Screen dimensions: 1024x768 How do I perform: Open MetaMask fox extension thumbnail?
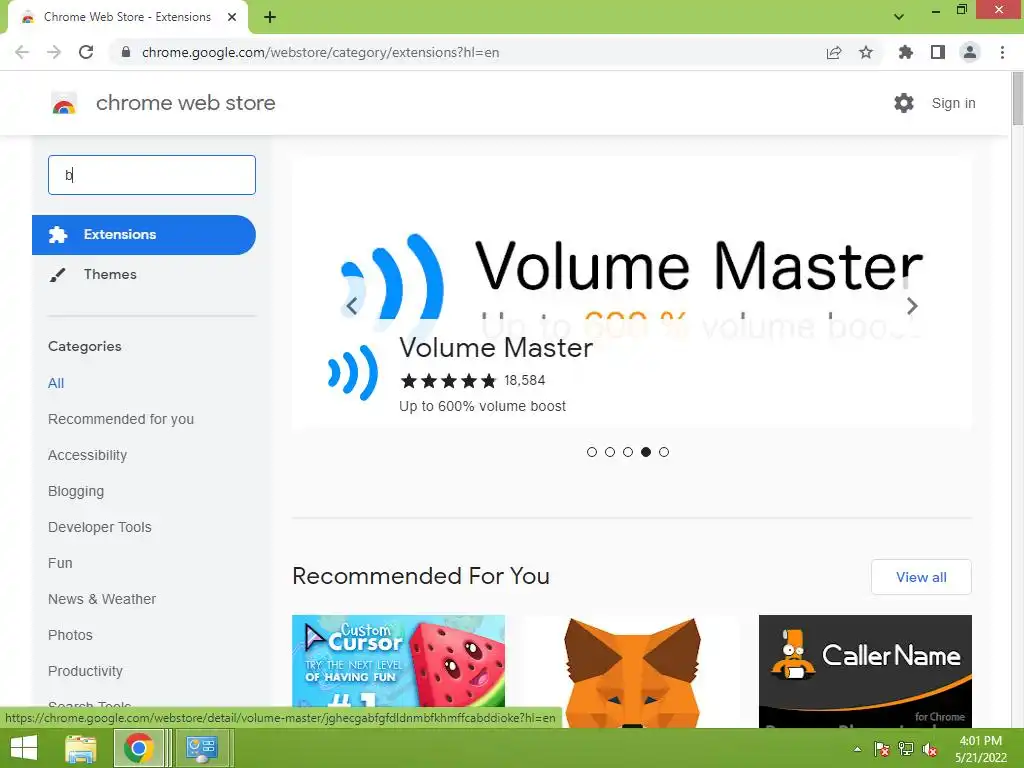coord(632,671)
